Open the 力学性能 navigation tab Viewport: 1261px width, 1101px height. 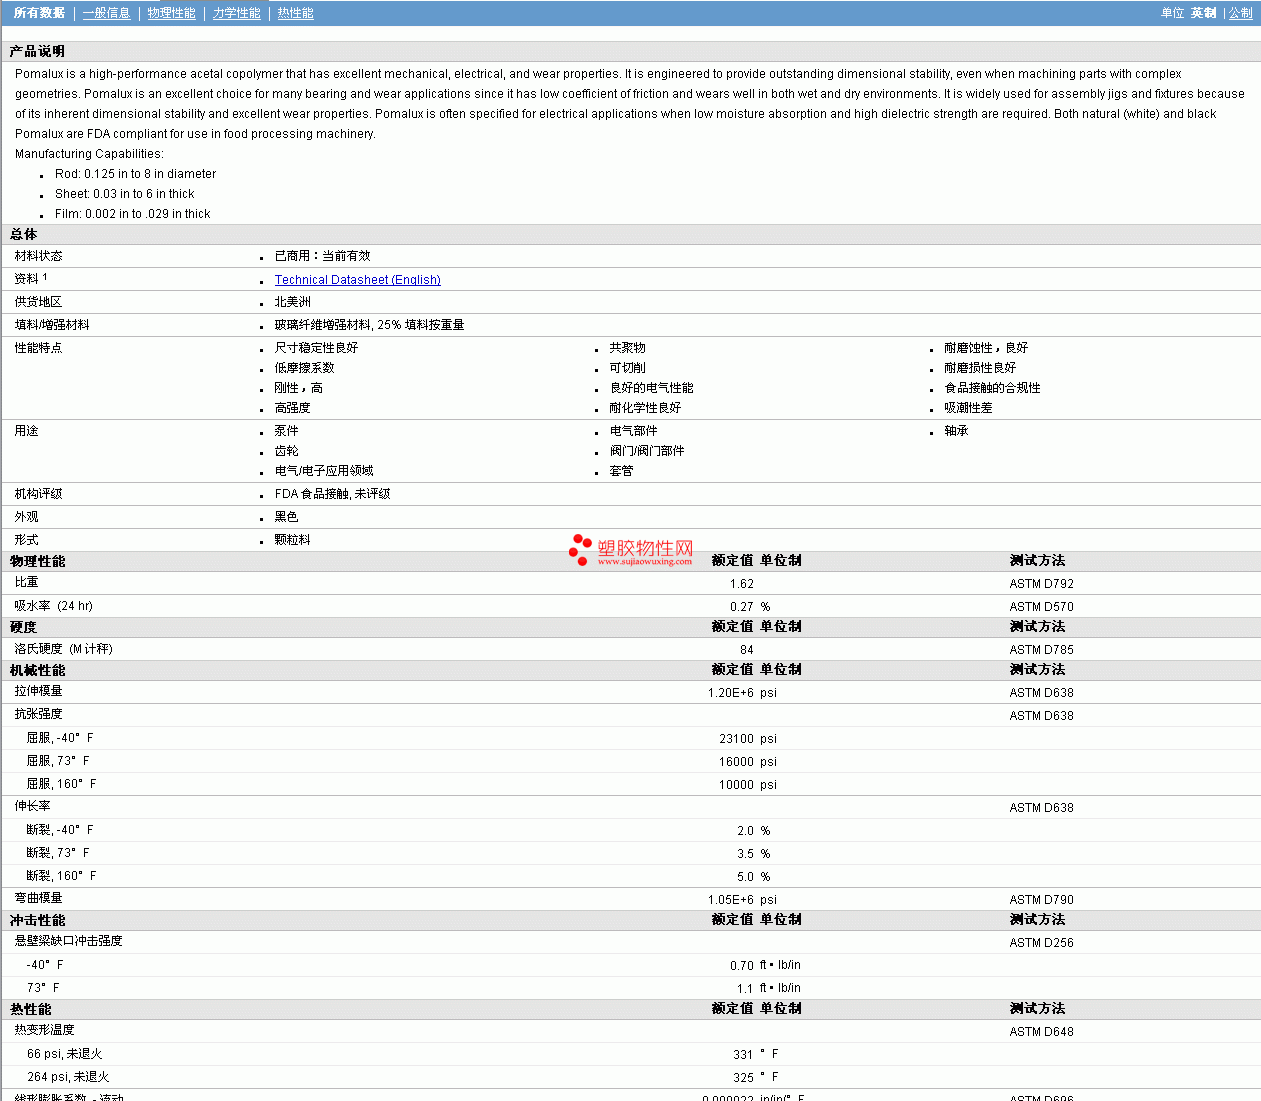237,13
